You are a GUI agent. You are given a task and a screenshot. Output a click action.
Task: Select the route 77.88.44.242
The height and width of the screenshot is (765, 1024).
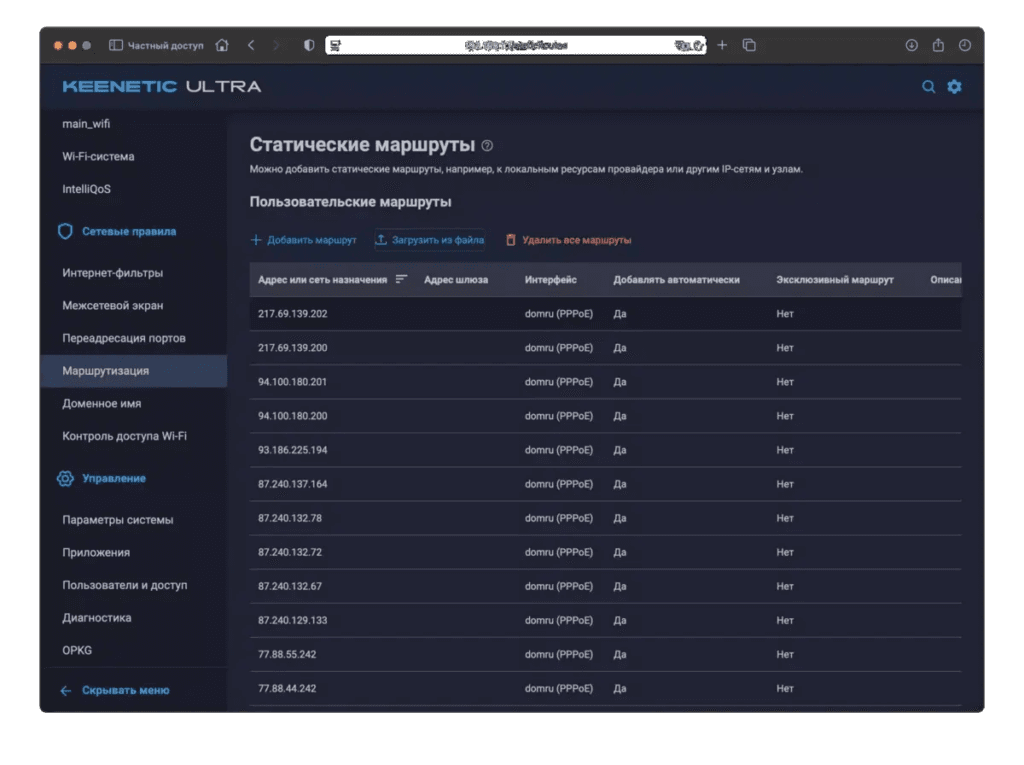click(605, 688)
